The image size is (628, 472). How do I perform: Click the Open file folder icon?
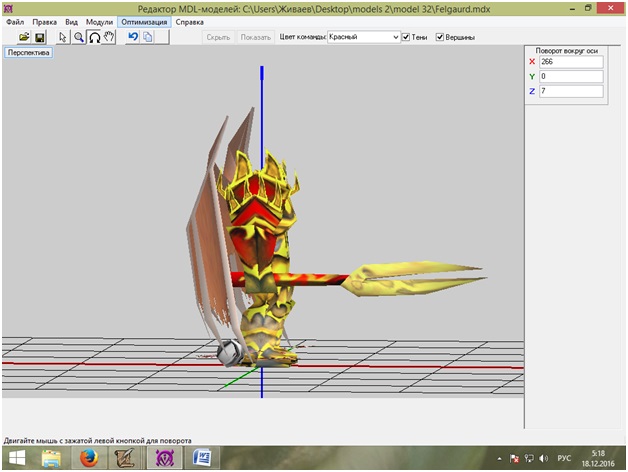[x=24, y=37]
